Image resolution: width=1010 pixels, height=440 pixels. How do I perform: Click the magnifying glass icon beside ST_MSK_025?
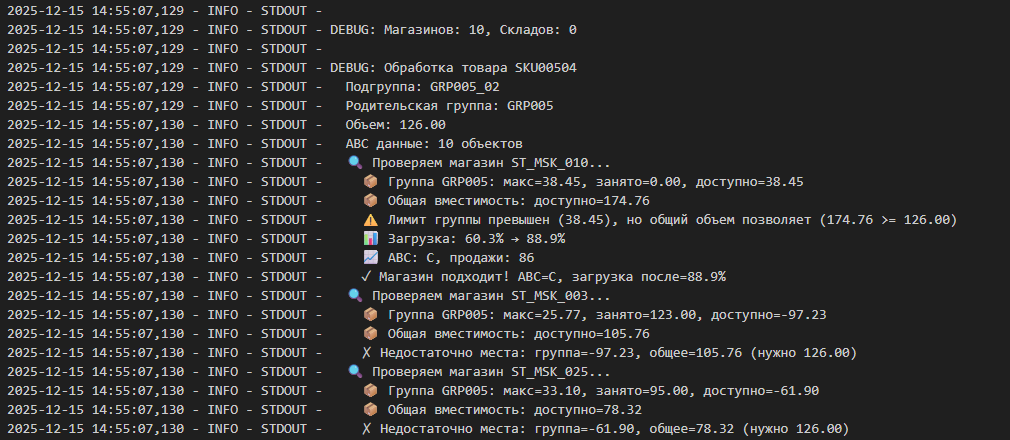pyautogui.click(x=355, y=372)
